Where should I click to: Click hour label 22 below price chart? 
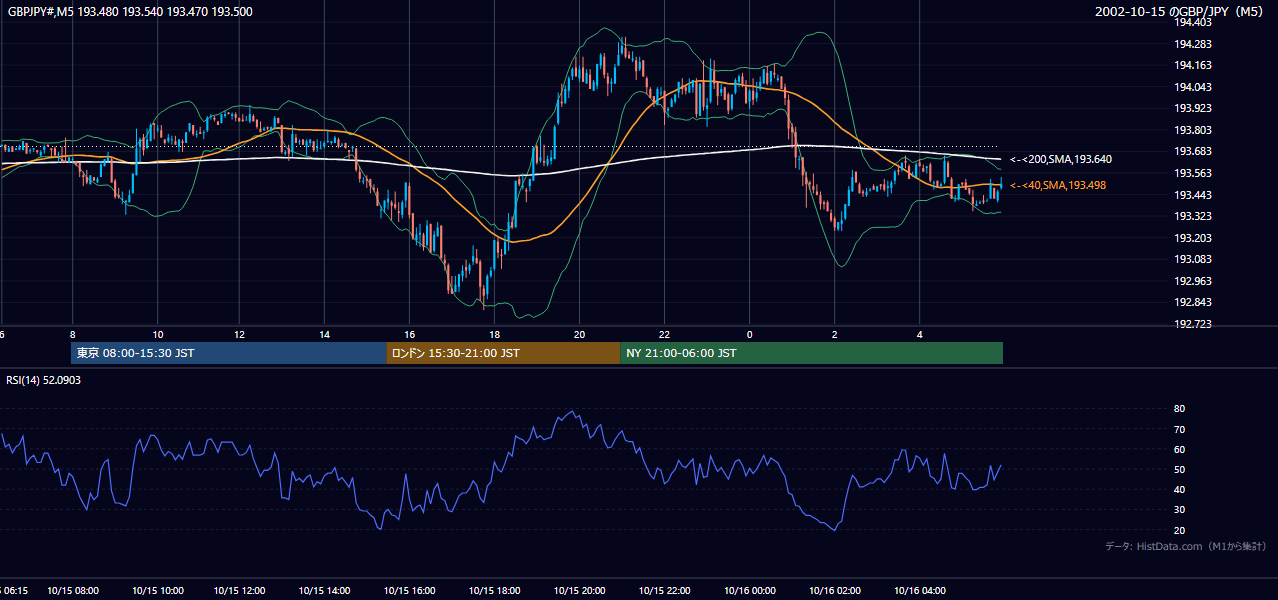(x=664, y=334)
